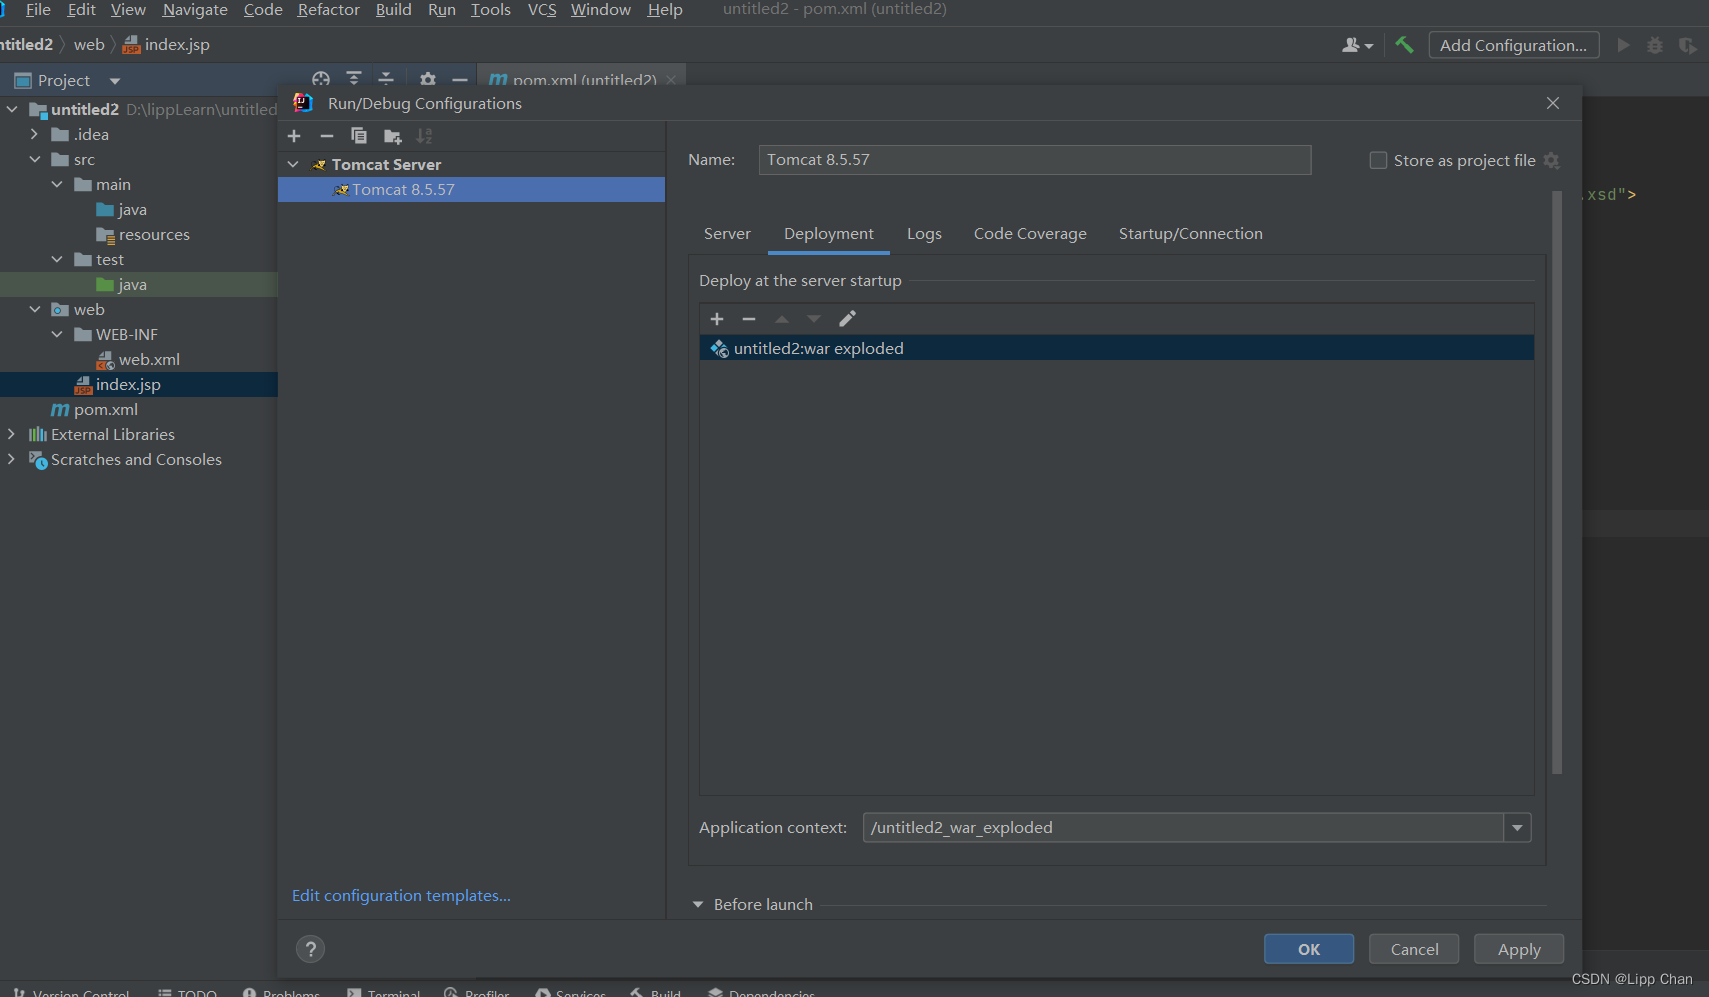Open the Navigate menu
1709x997 pixels.
(195, 10)
